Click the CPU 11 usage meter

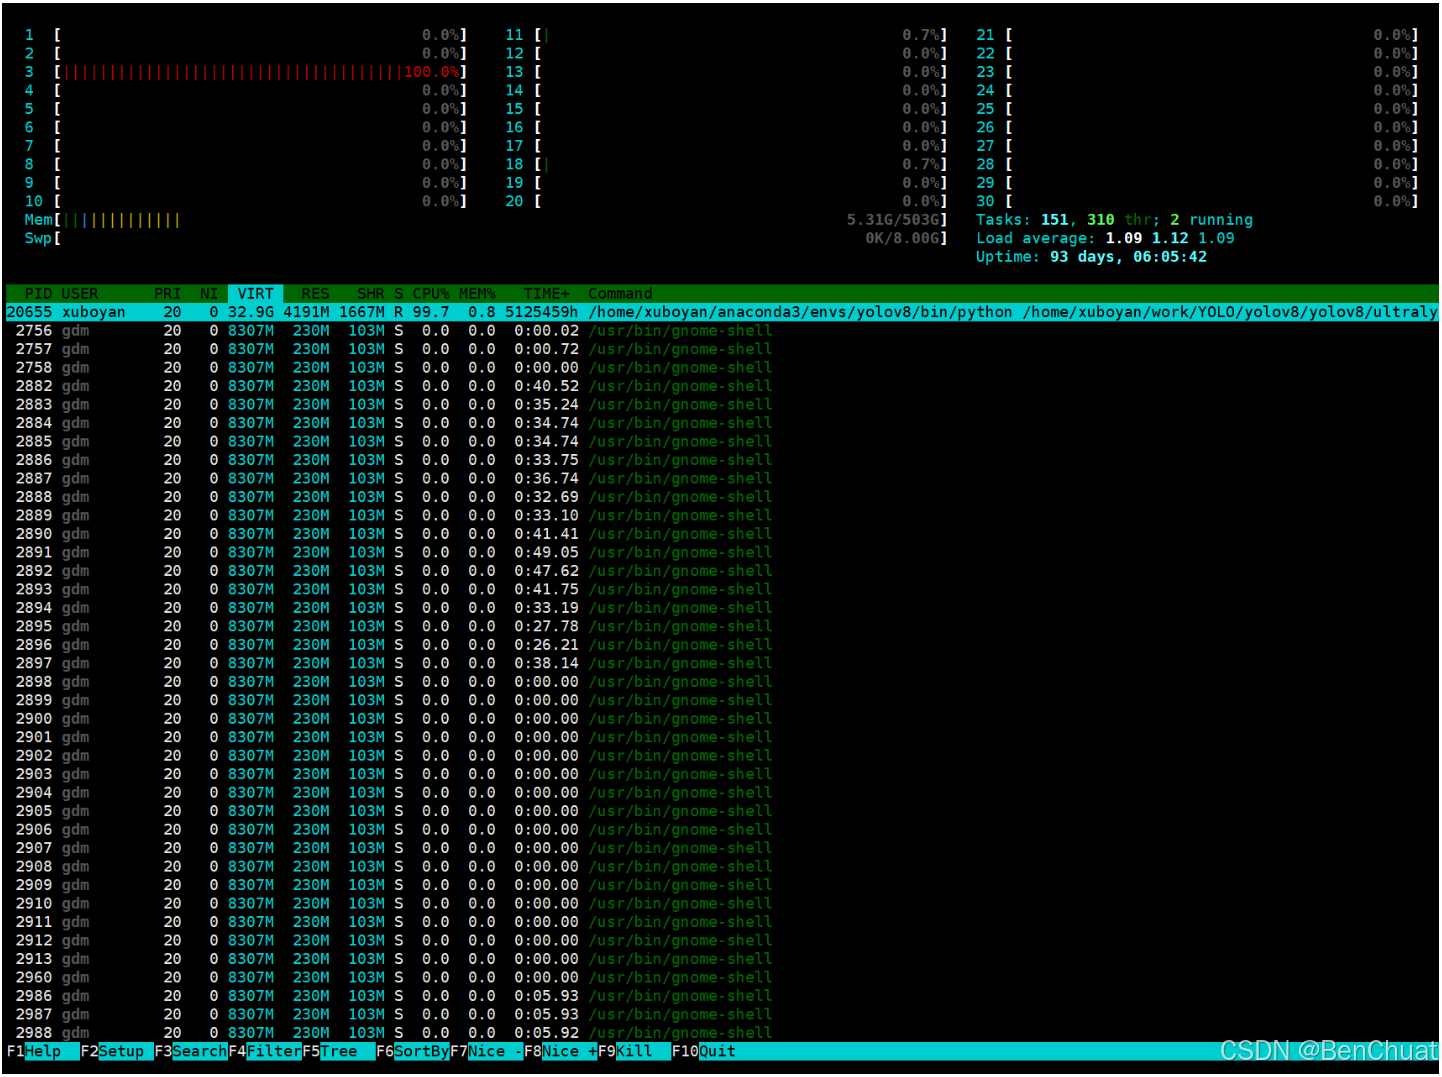[x=740, y=35]
